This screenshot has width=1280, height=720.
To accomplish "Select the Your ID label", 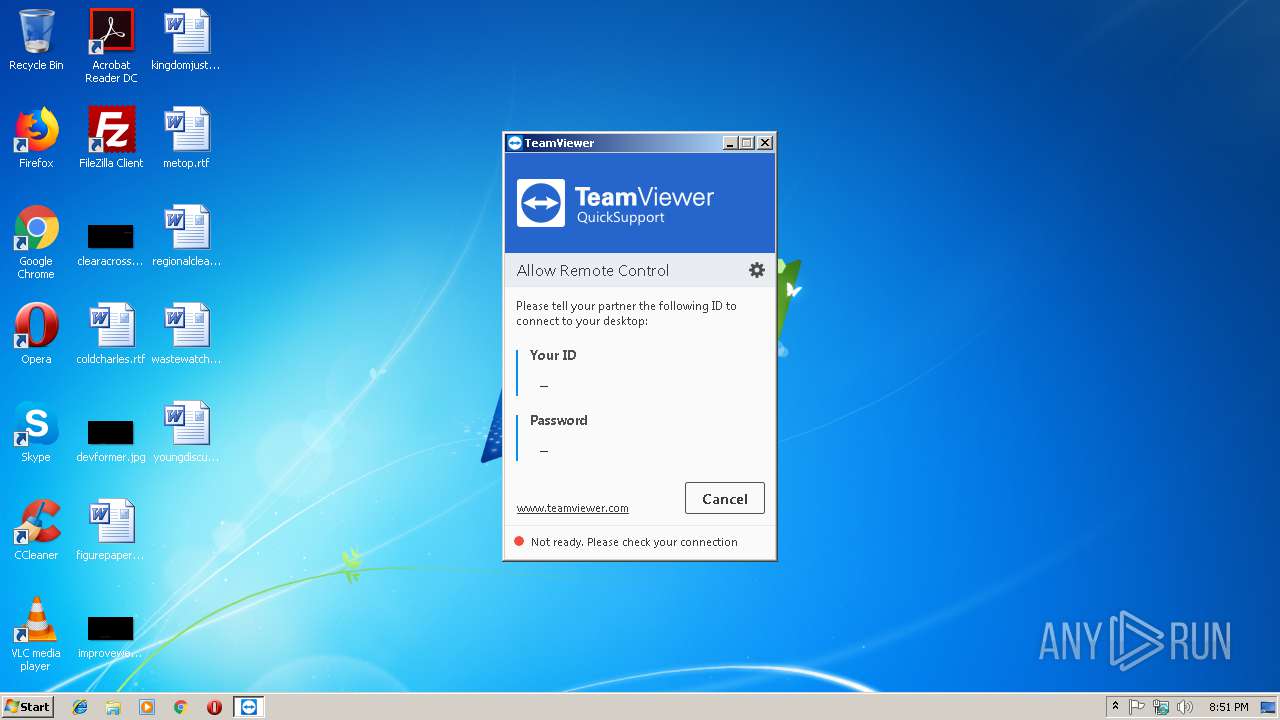I will click(x=553, y=355).
